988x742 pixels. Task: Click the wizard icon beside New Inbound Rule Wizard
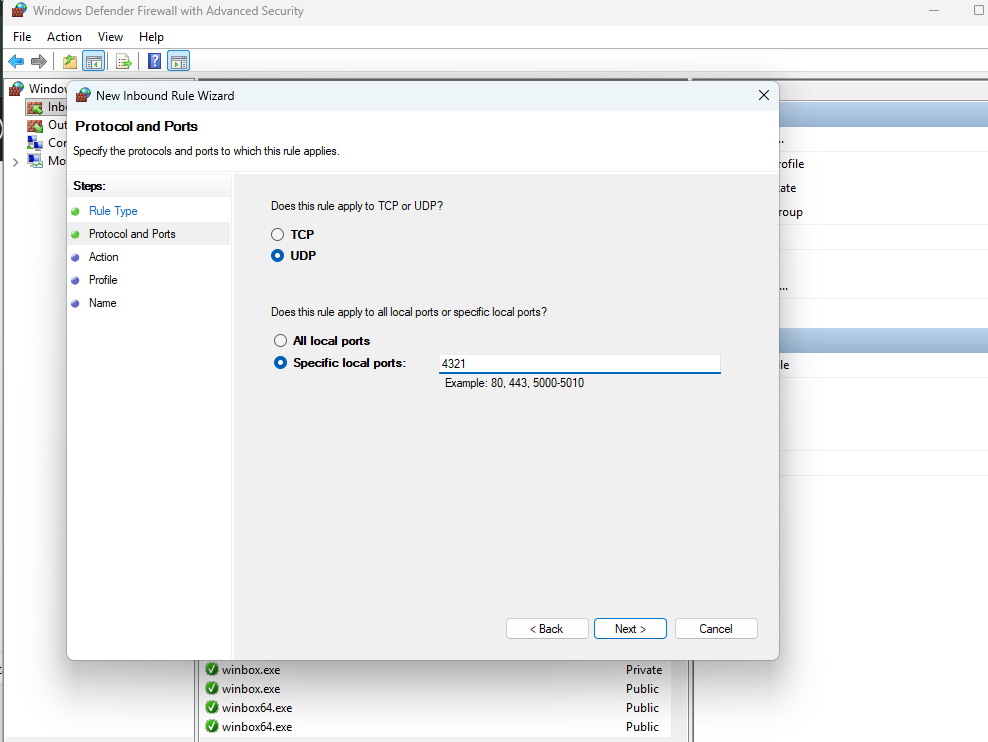coord(83,95)
